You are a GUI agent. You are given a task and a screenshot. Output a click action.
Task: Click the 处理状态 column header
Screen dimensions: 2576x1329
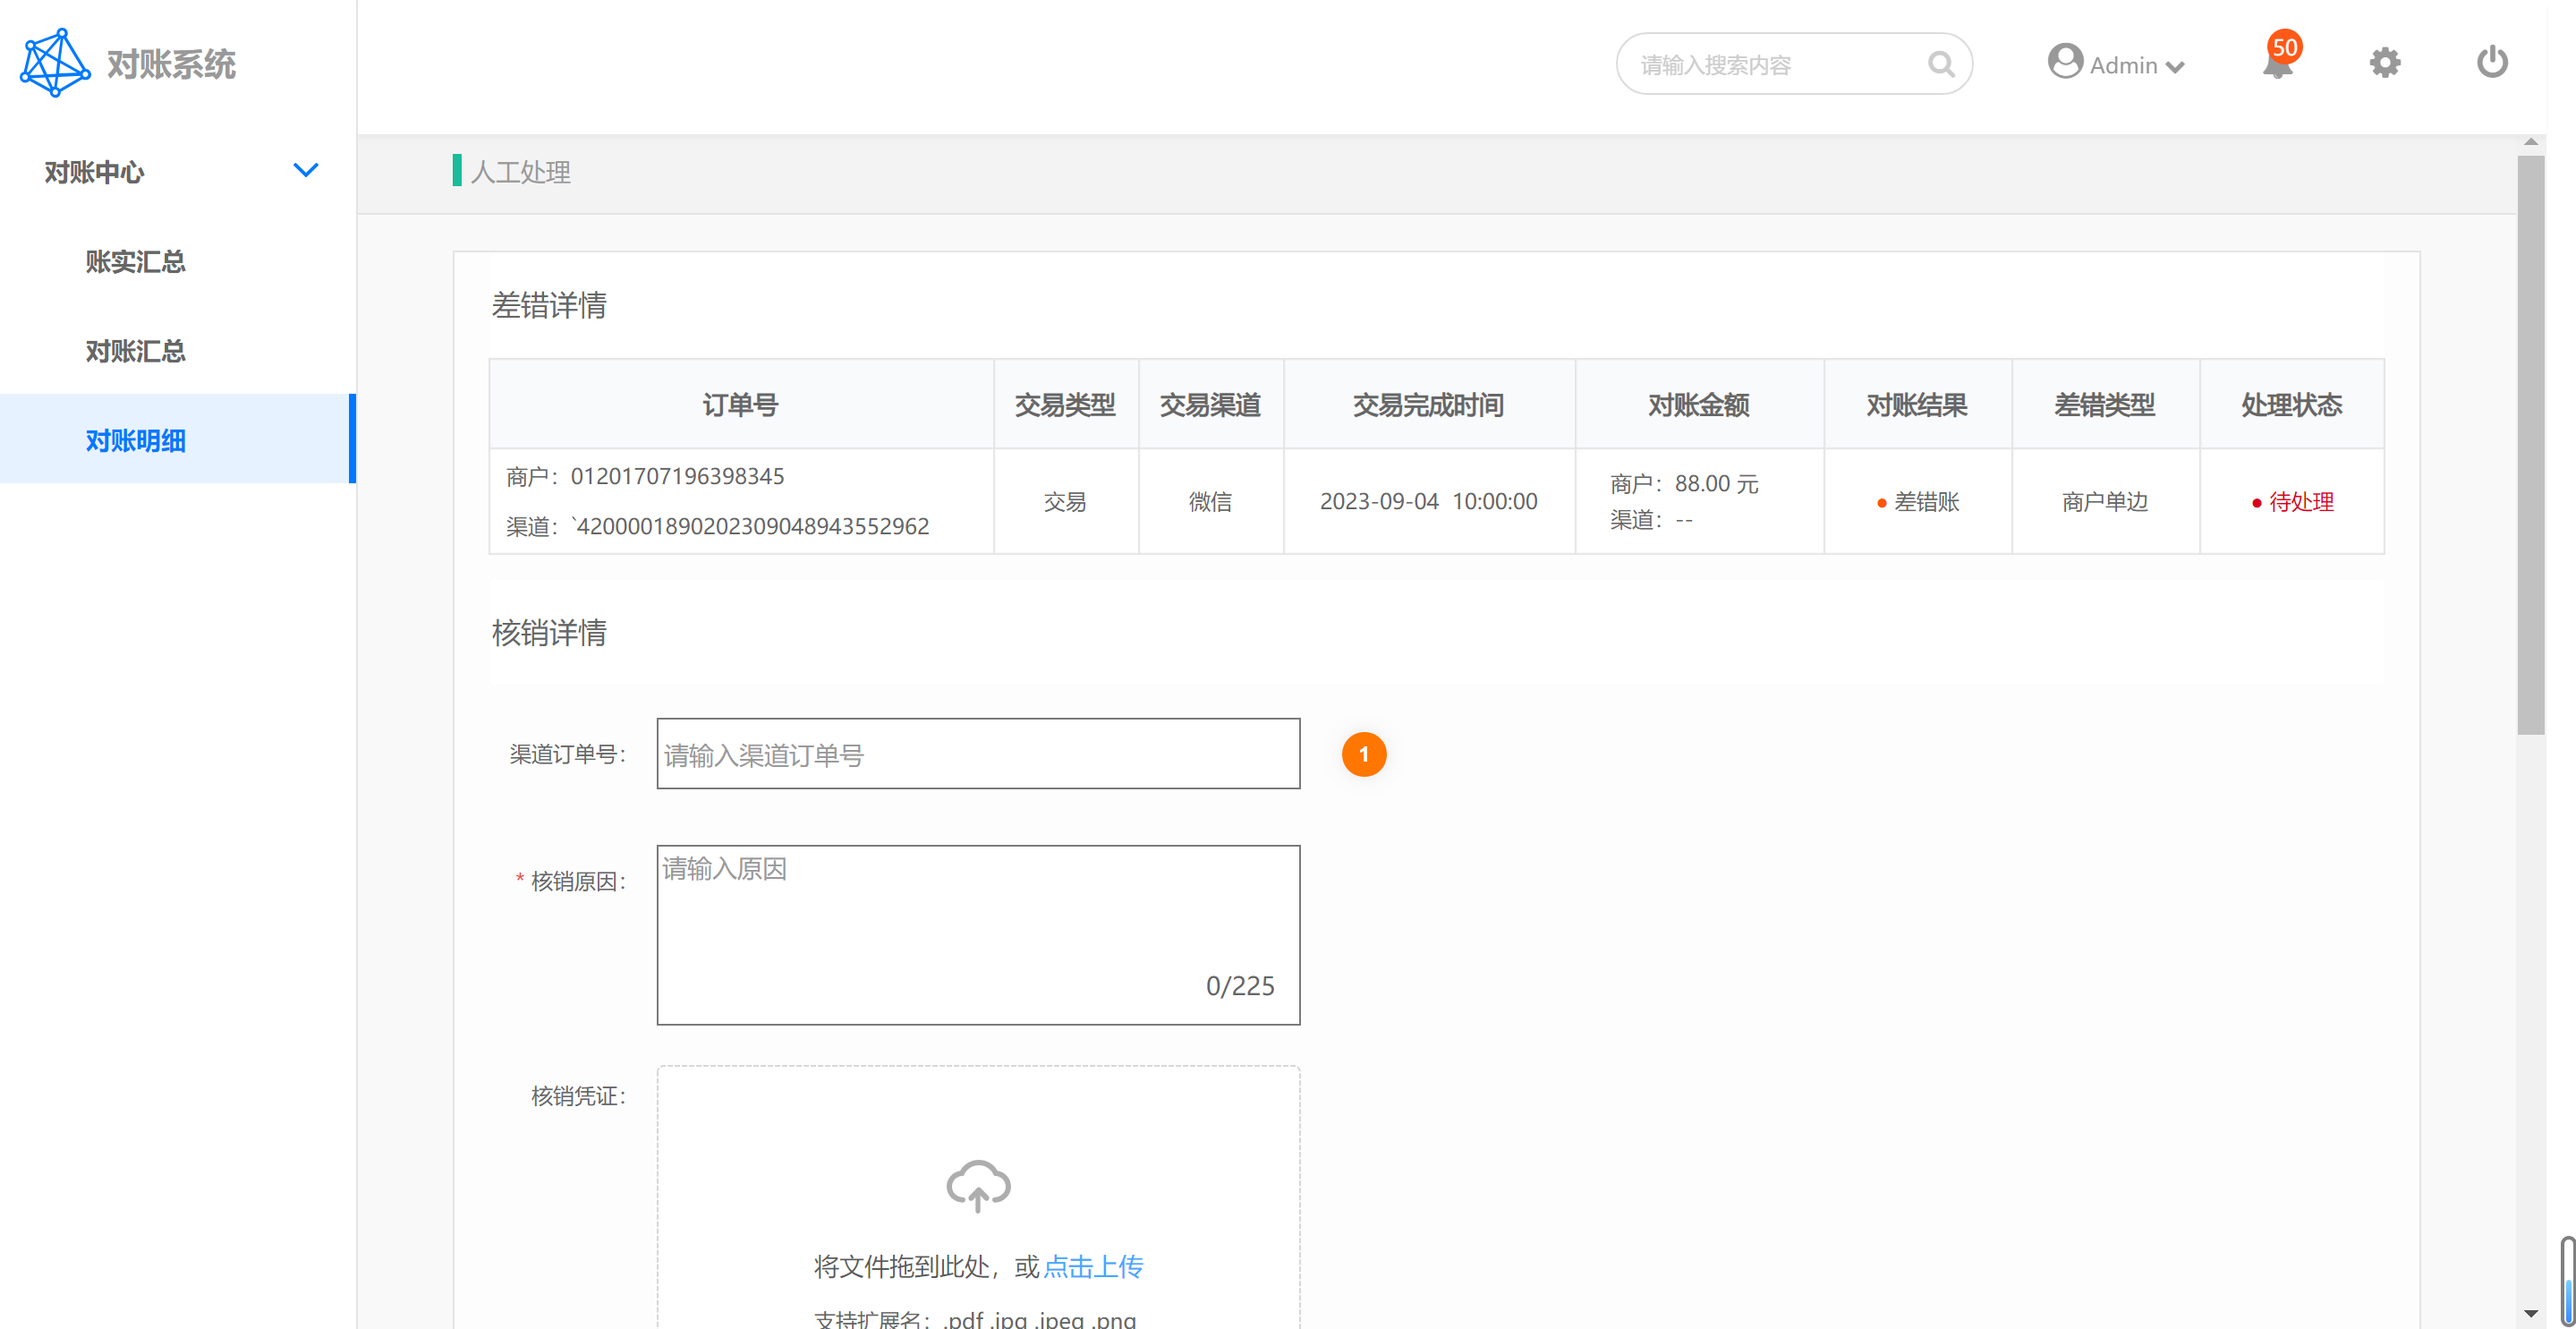[x=2291, y=405]
